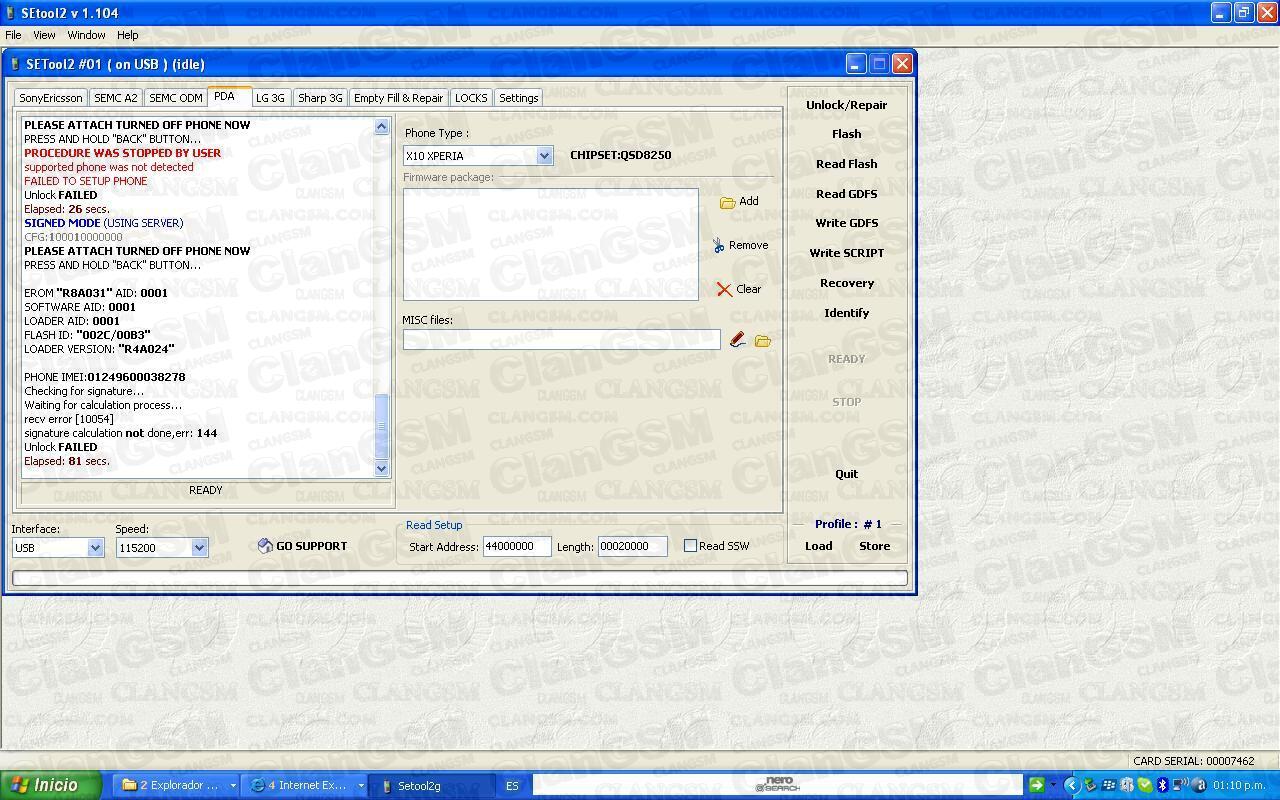Click the Read GDFS button
This screenshot has width=1280, height=800.
click(x=847, y=194)
